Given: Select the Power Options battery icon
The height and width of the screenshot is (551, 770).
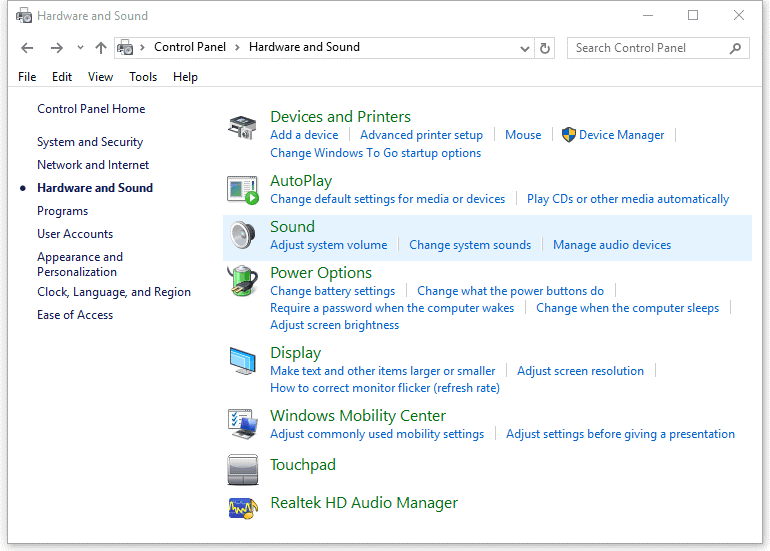Looking at the screenshot, I should pos(242,281).
